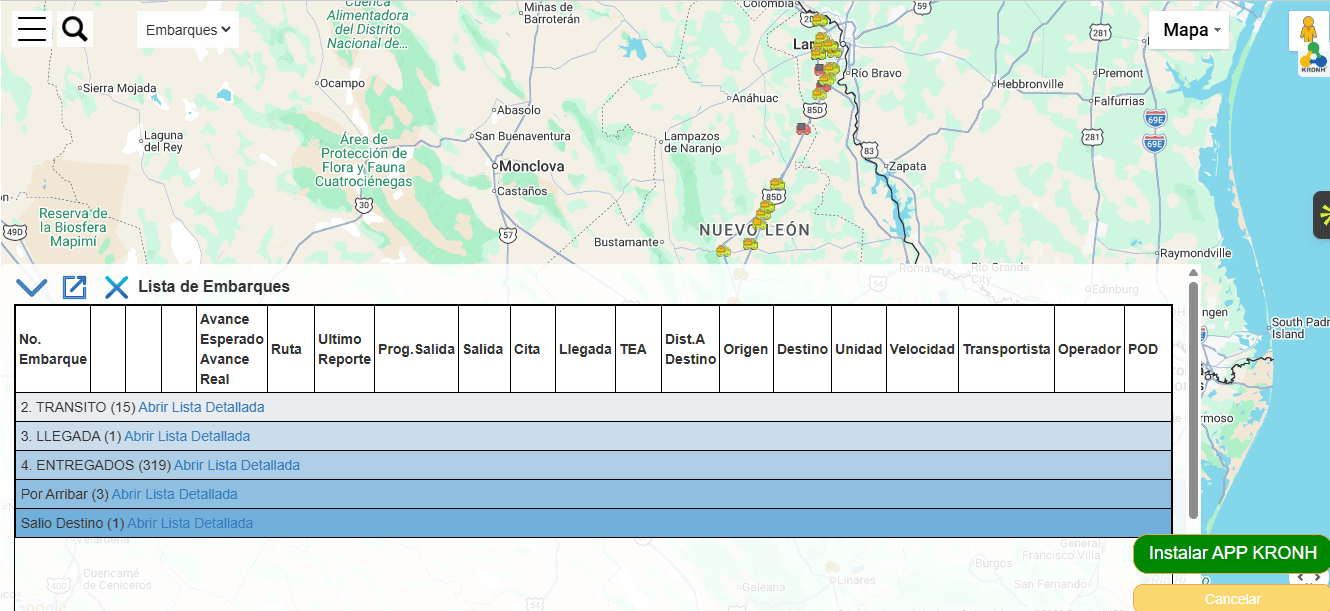This screenshot has height=611, width=1330.
Task: Open detailed list for 4. ENTREGADOS
Action: [237, 465]
